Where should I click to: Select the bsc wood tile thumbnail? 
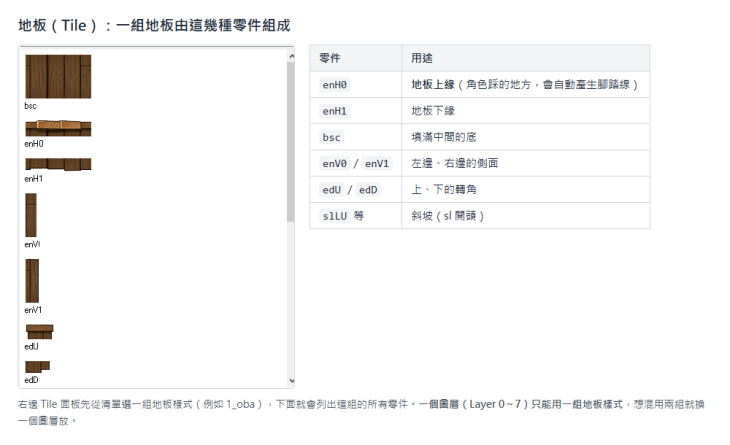click(58, 76)
